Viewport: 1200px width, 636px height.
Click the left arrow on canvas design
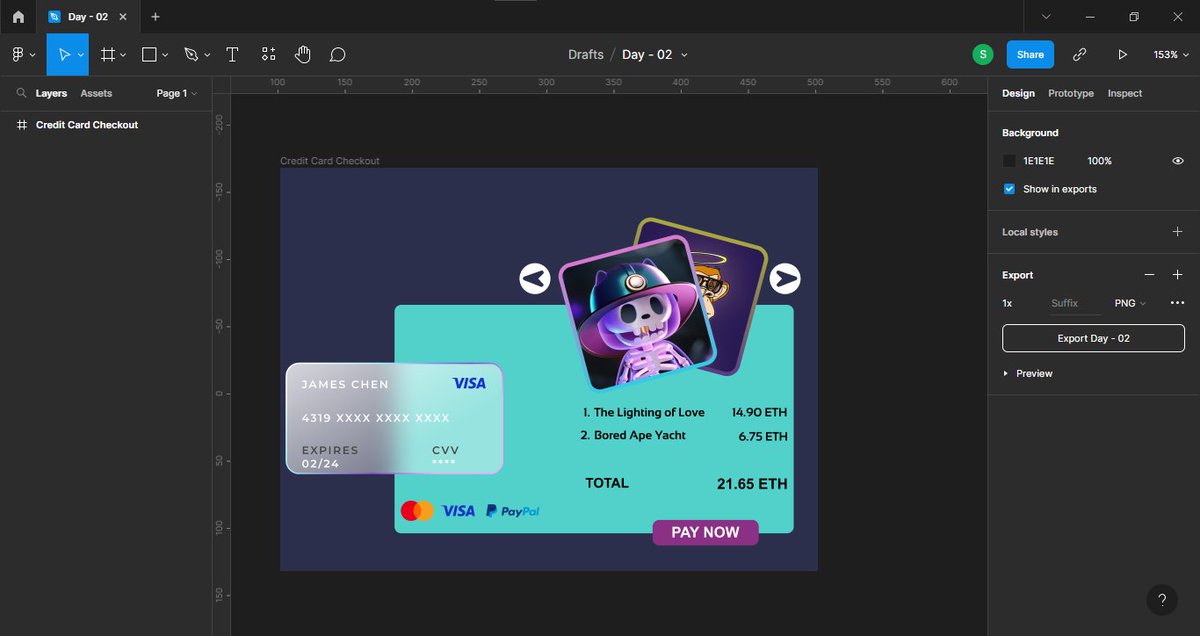[x=535, y=278]
